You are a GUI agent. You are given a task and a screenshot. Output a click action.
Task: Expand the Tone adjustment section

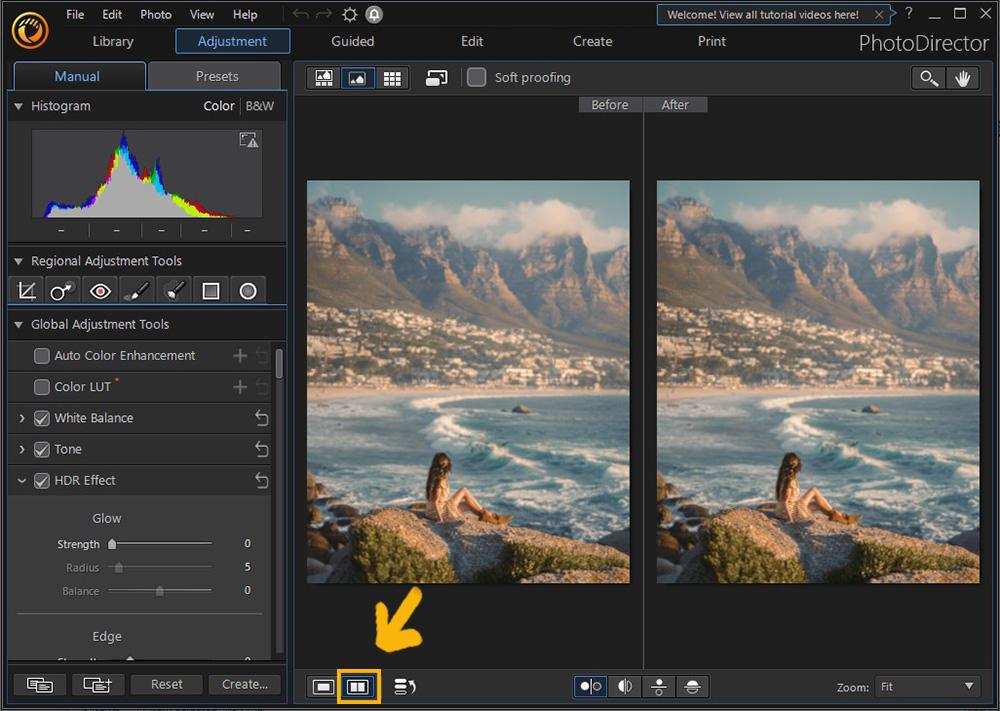pos(22,449)
